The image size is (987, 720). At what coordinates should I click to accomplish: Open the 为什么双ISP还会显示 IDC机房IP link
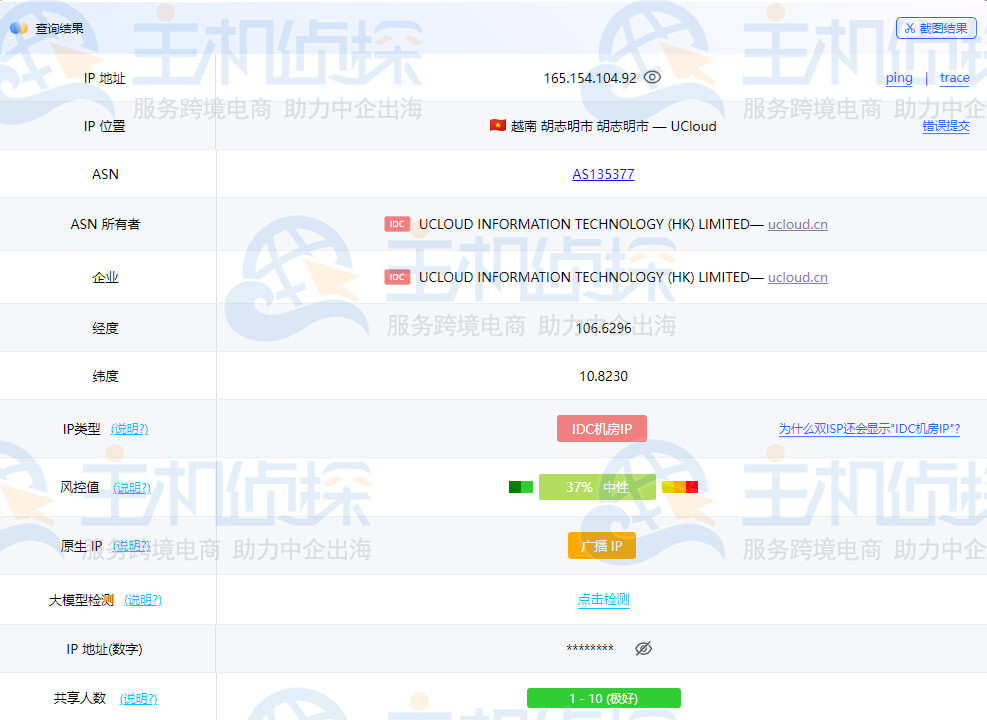click(x=869, y=429)
